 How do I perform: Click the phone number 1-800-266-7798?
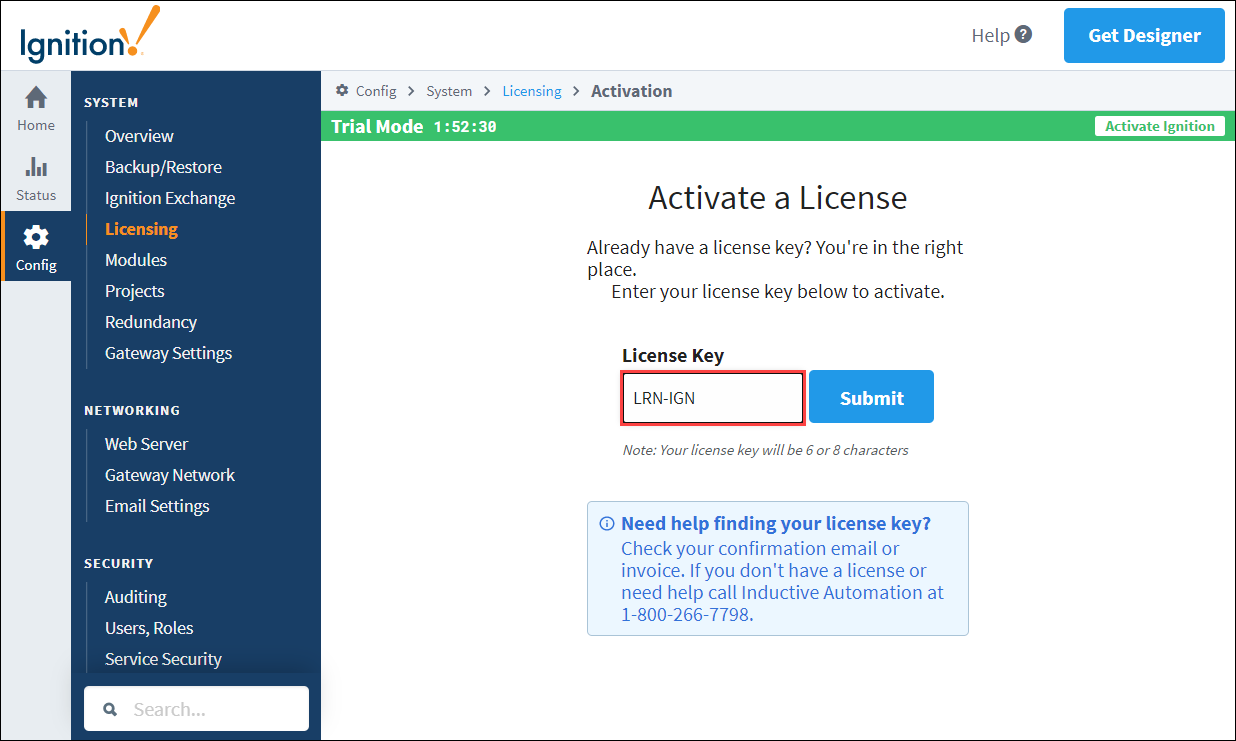point(685,615)
